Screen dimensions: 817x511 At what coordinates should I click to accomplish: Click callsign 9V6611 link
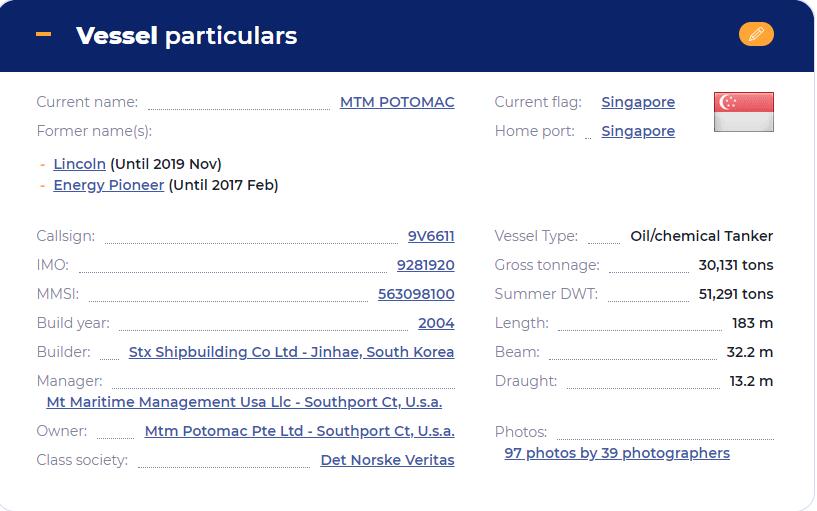[431, 236]
